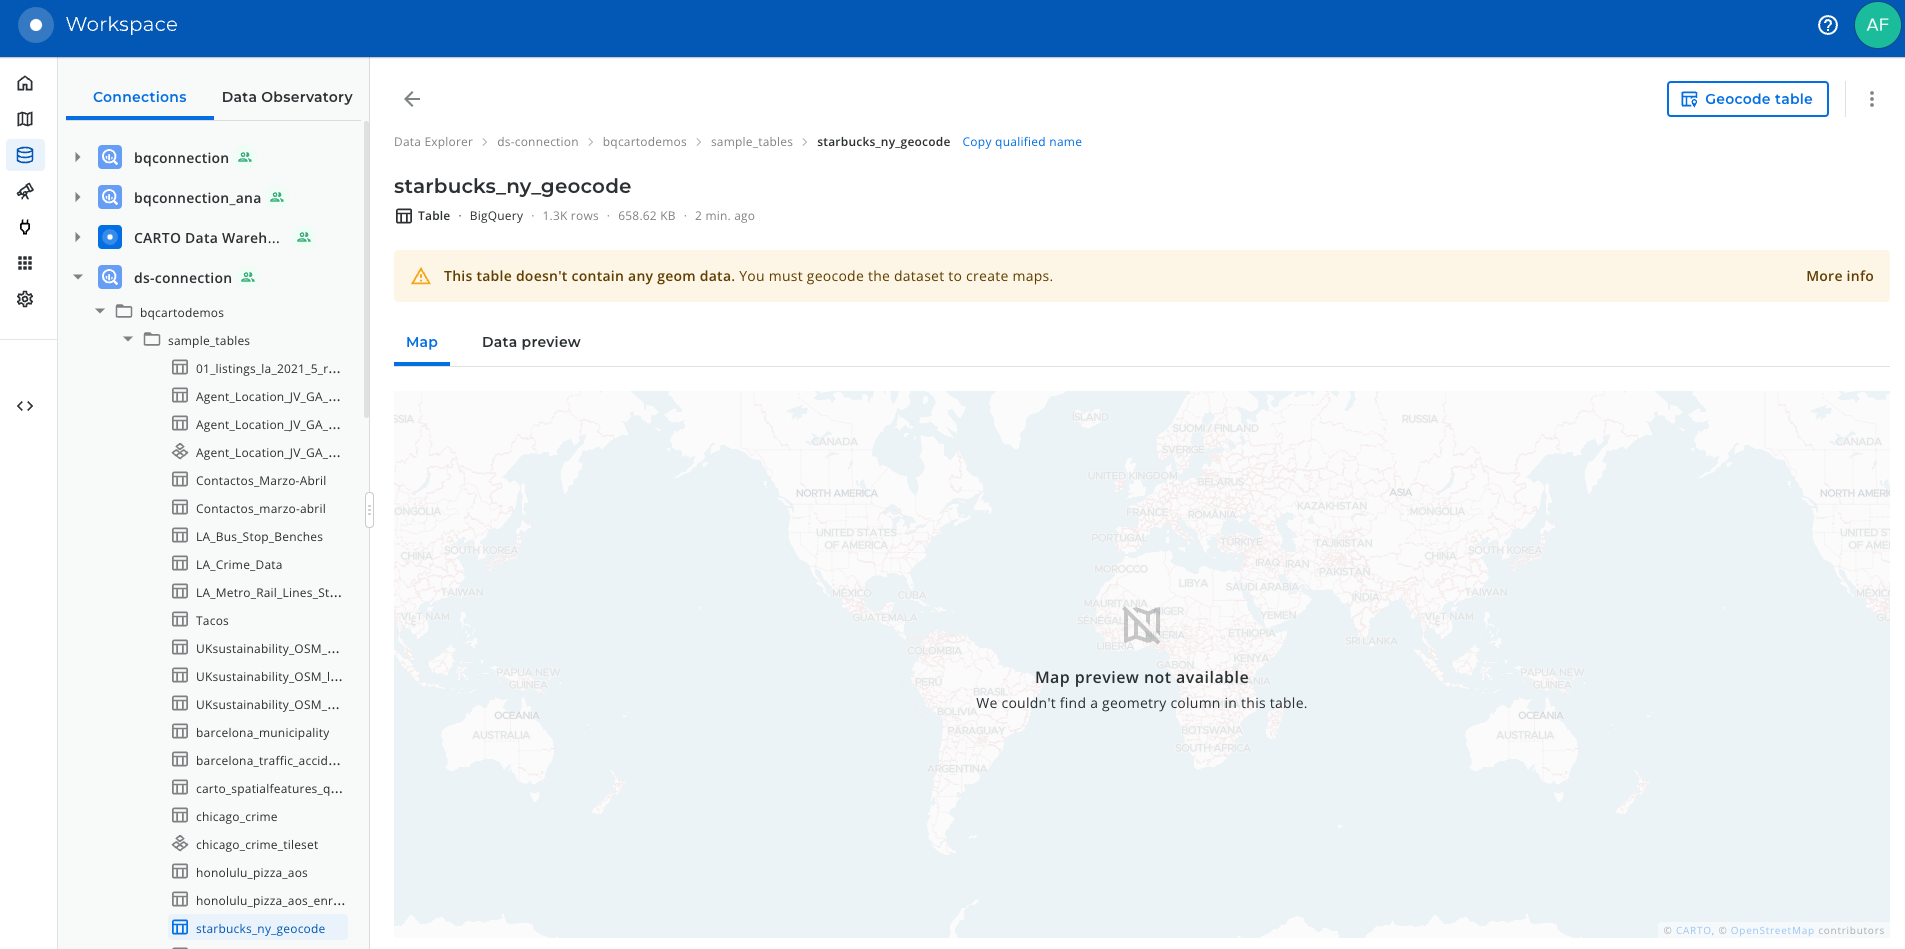This screenshot has width=1905, height=949.
Task: Click Copy qualified name link
Action: point(1022,142)
